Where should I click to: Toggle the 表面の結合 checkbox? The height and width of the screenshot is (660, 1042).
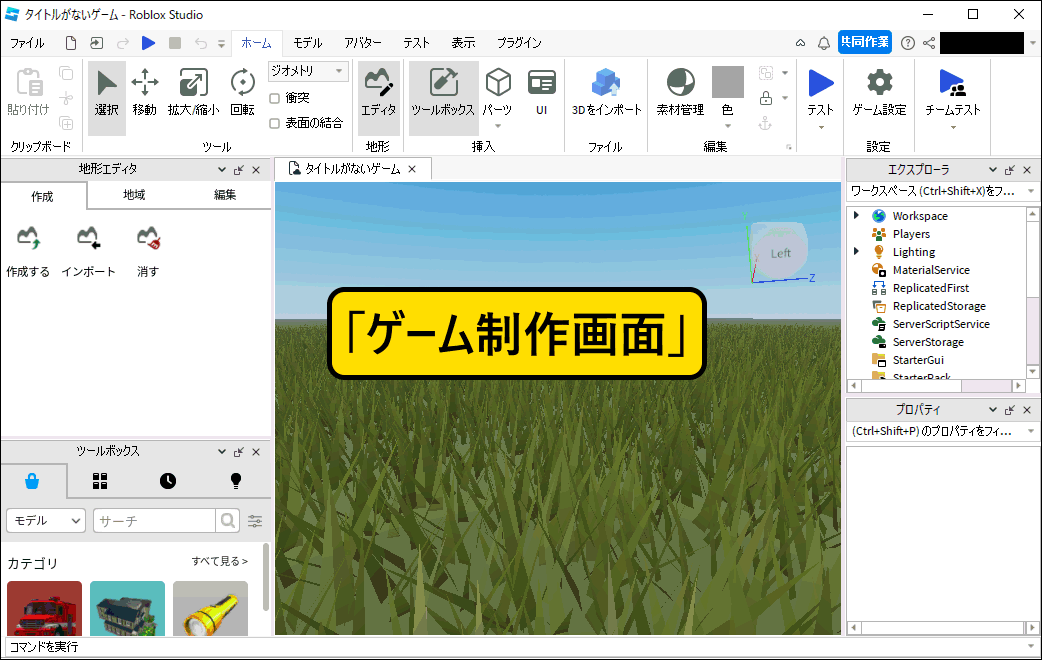pos(274,124)
